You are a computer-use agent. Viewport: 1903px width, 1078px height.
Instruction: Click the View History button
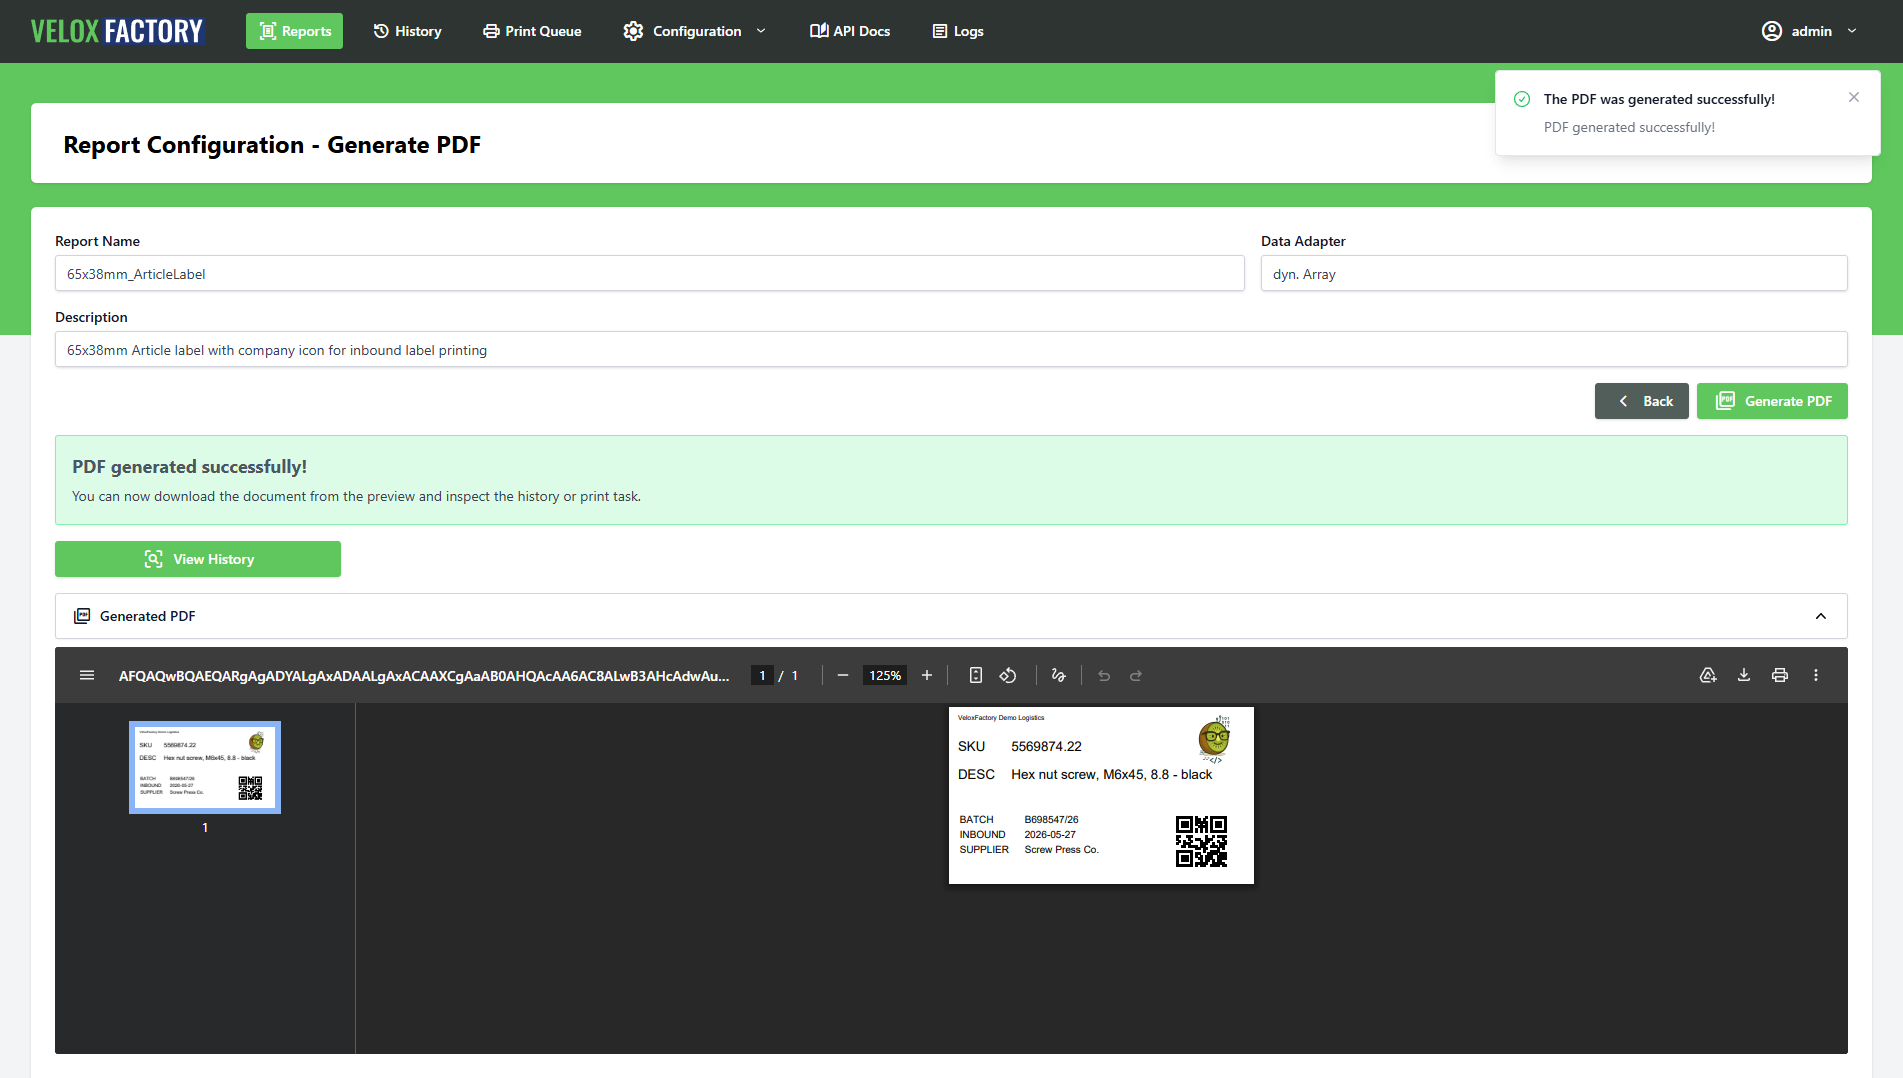click(198, 559)
